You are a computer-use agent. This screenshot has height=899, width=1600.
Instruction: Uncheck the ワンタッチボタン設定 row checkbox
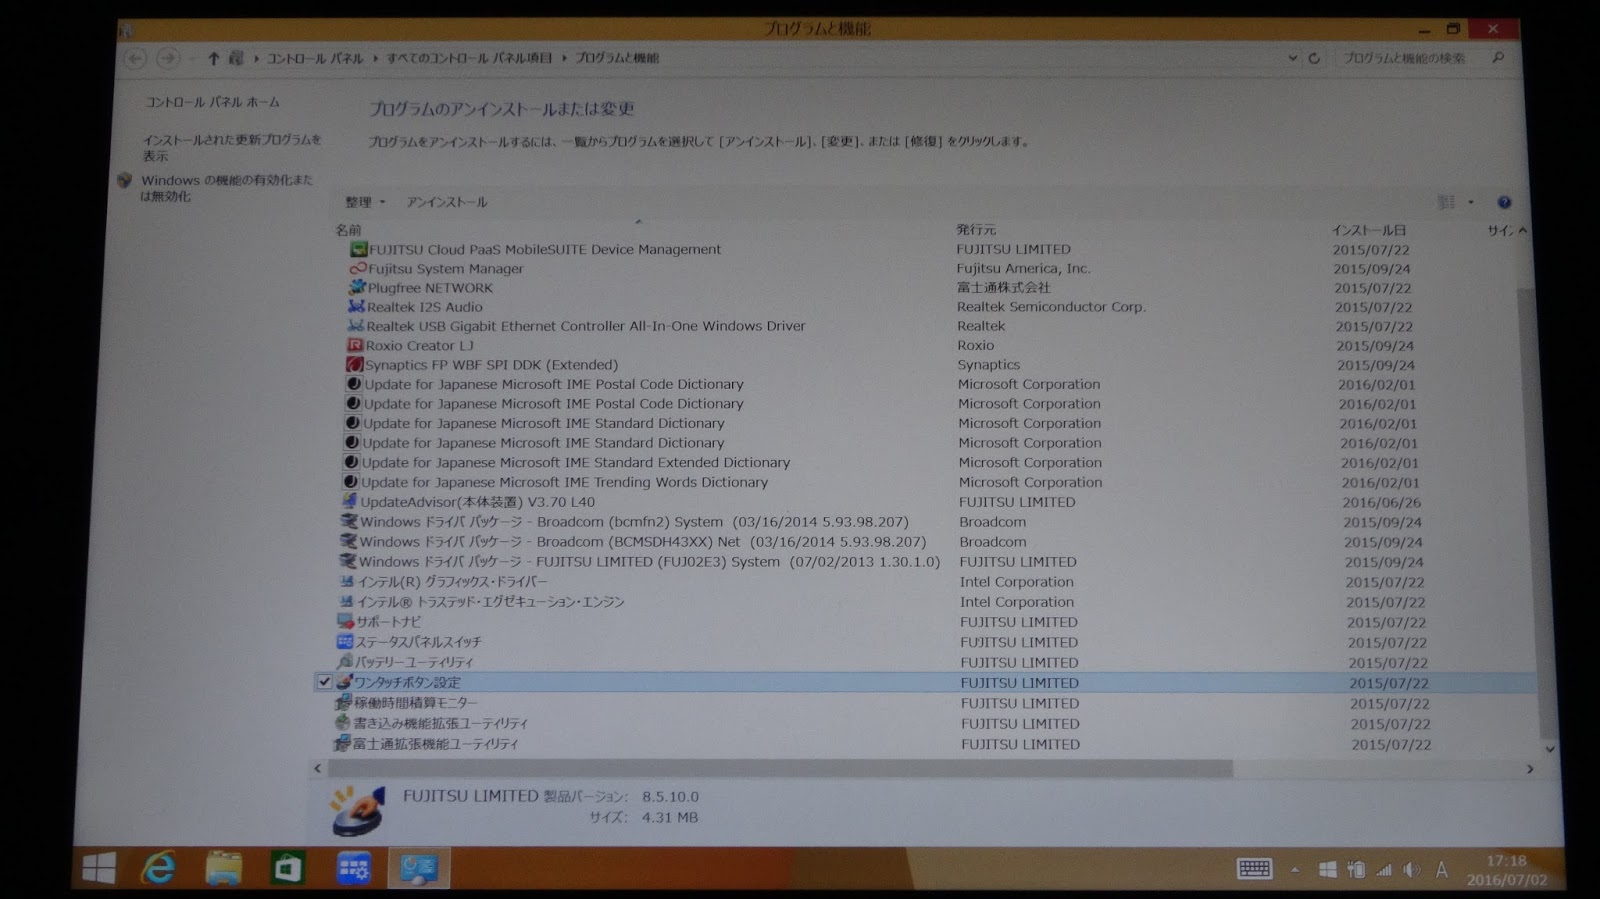tap(324, 682)
